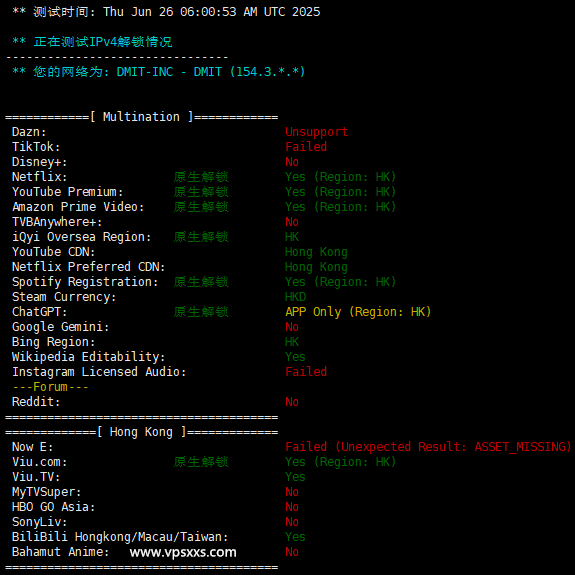This screenshot has width=575, height=575.
Task: Click the 'Viu.TV:' label
Action: [x=36, y=477]
